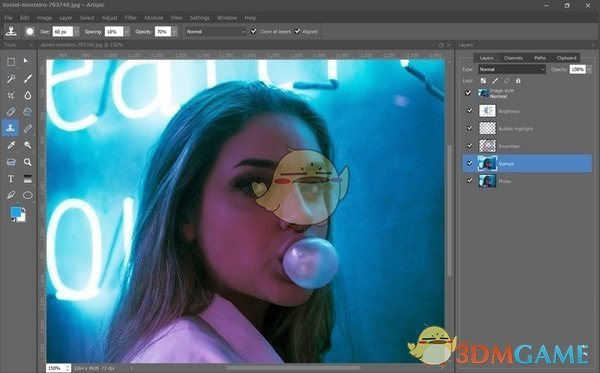The image size is (600, 373).
Task: Click the Spacing input field
Action: (x=114, y=31)
